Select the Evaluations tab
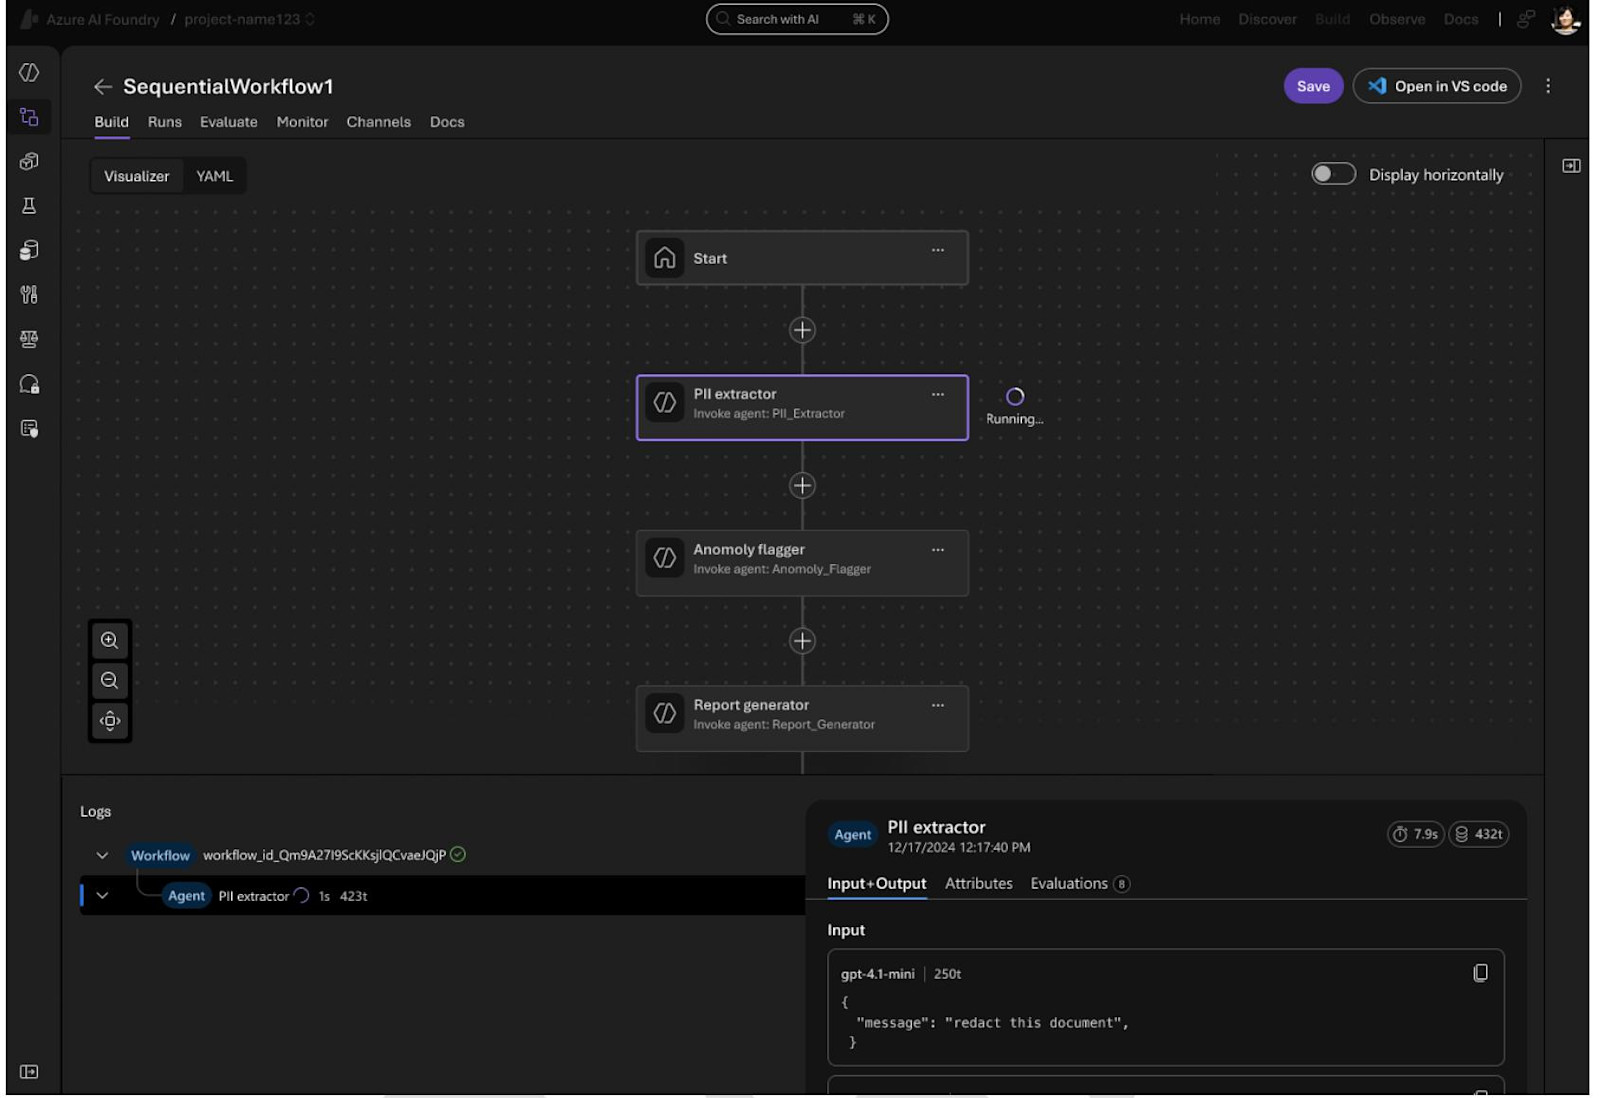This screenshot has height=1098, width=1600. coord(1080,884)
